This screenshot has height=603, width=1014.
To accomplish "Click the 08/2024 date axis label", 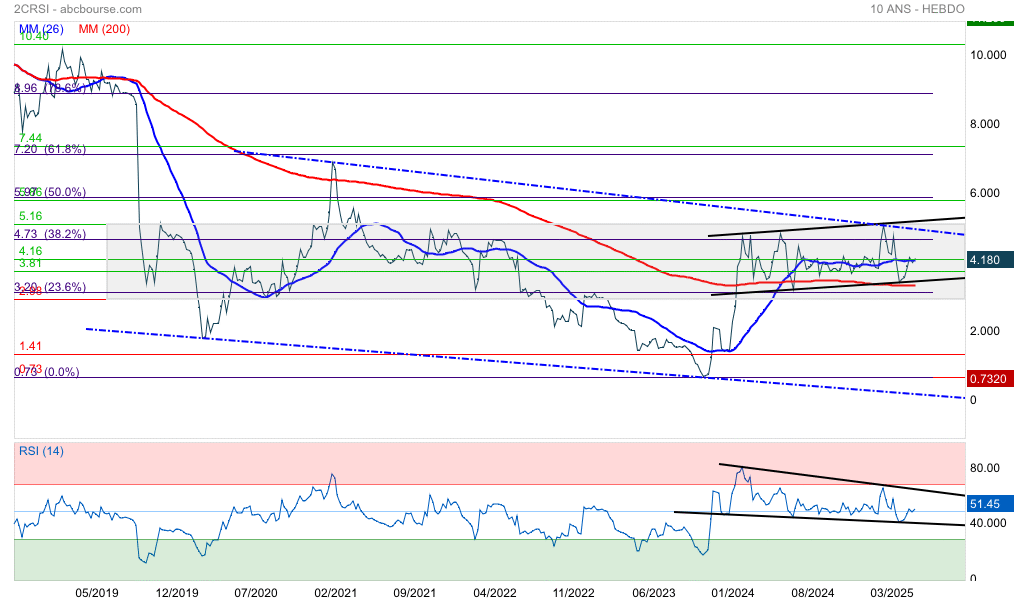I will (x=813, y=593).
